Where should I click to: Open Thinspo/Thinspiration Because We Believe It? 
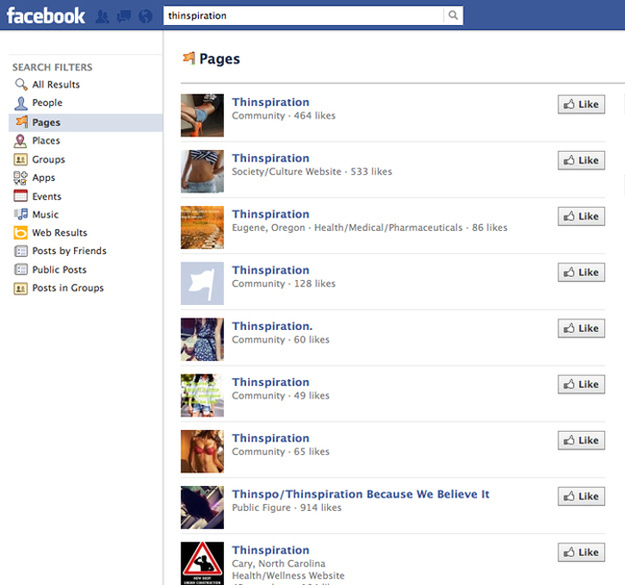click(x=361, y=494)
